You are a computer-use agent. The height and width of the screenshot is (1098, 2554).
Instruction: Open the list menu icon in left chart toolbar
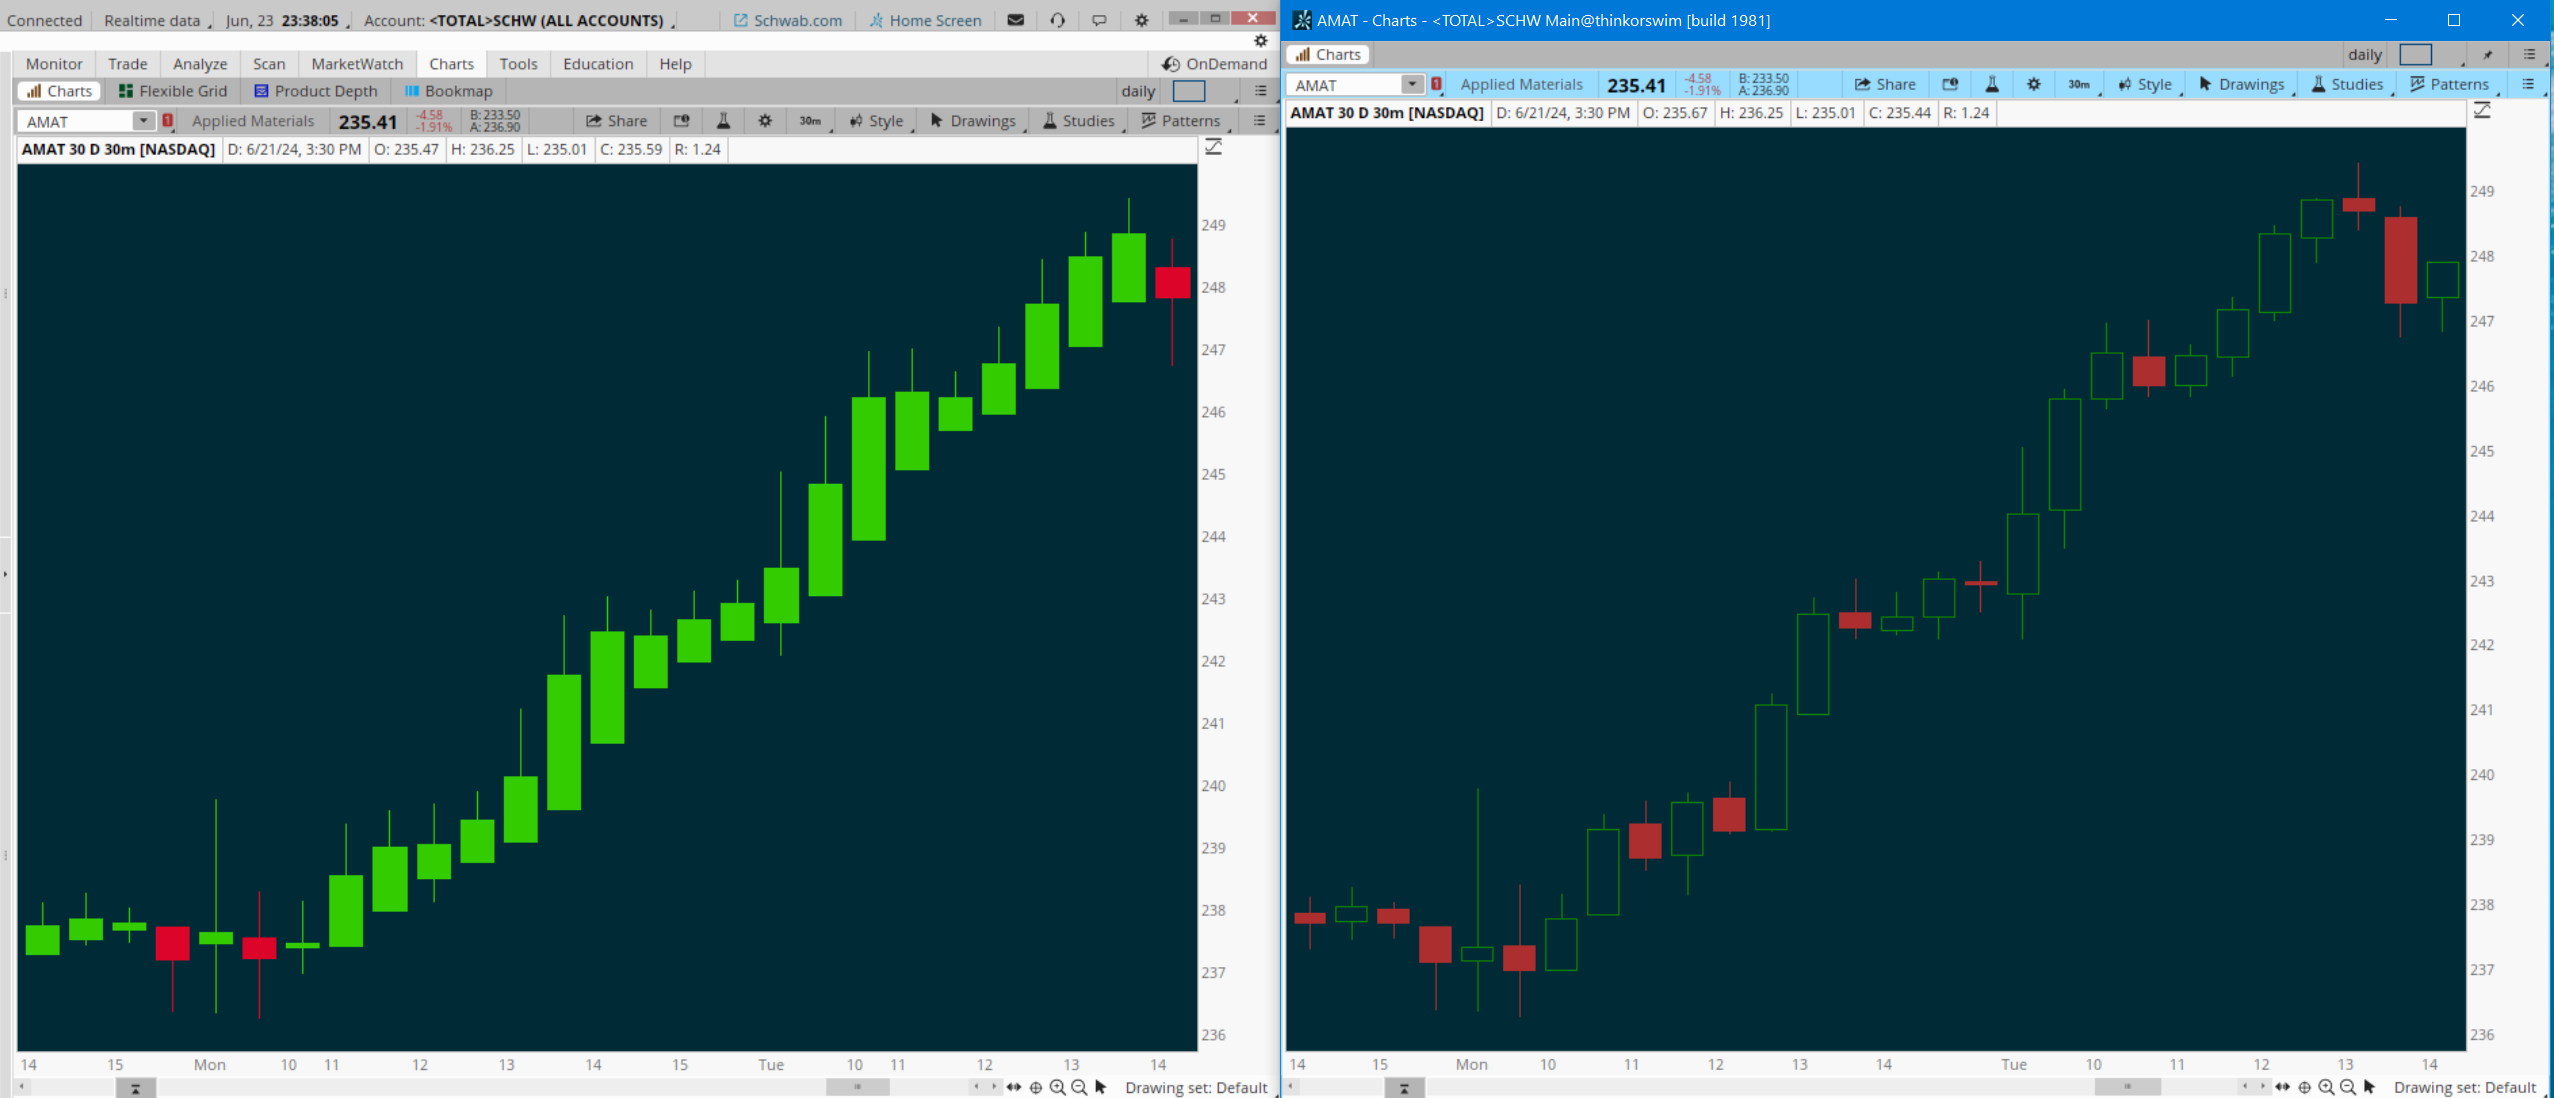(1259, 121)
